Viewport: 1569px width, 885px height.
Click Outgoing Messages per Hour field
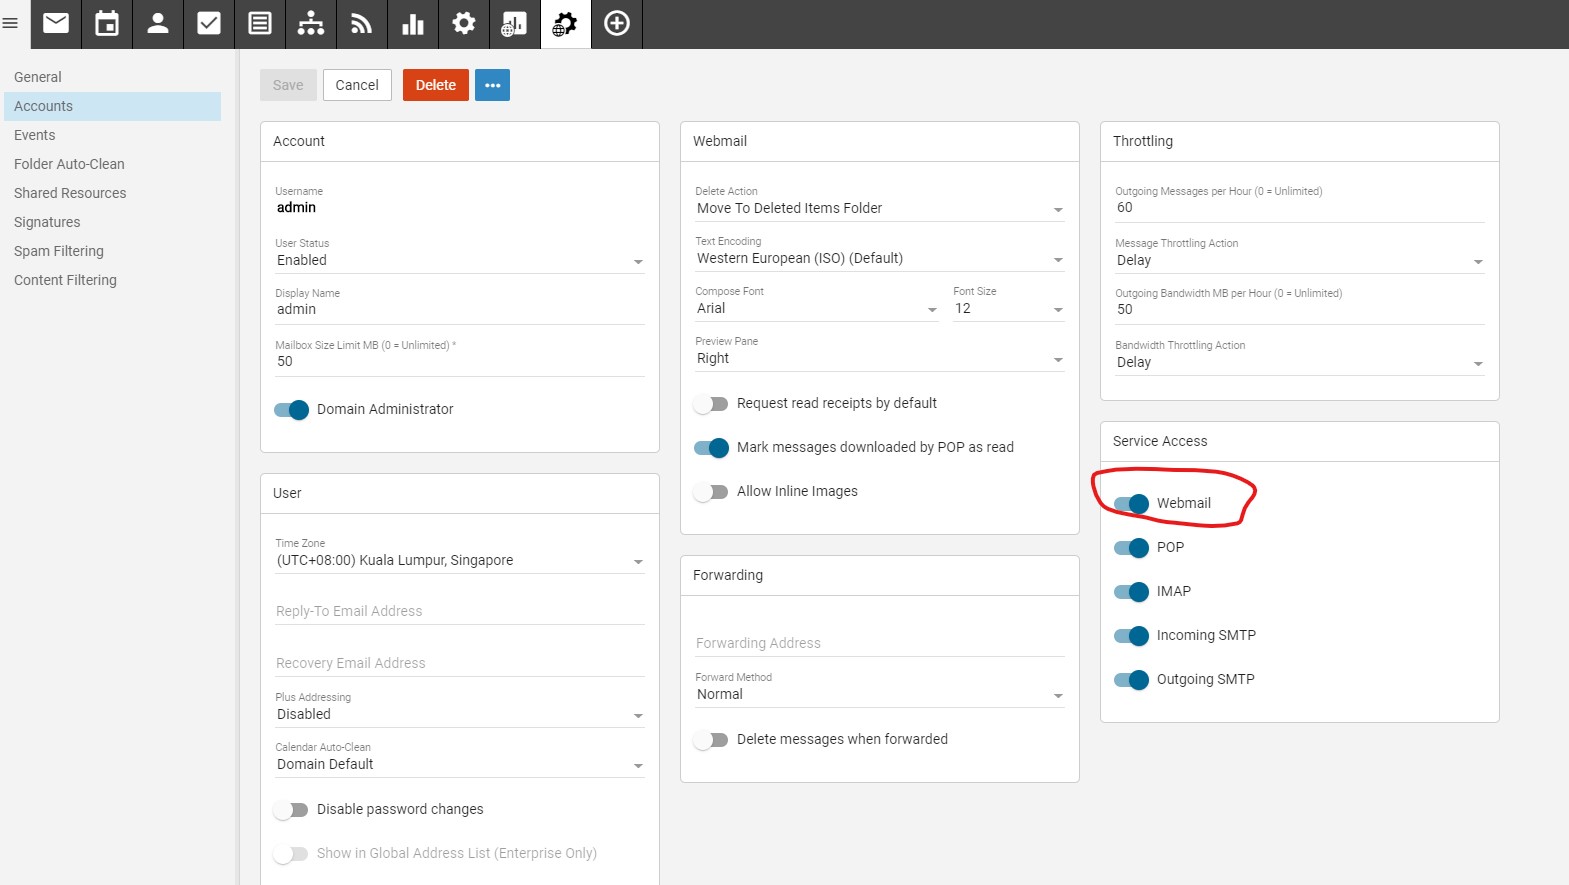(1300, 208)
